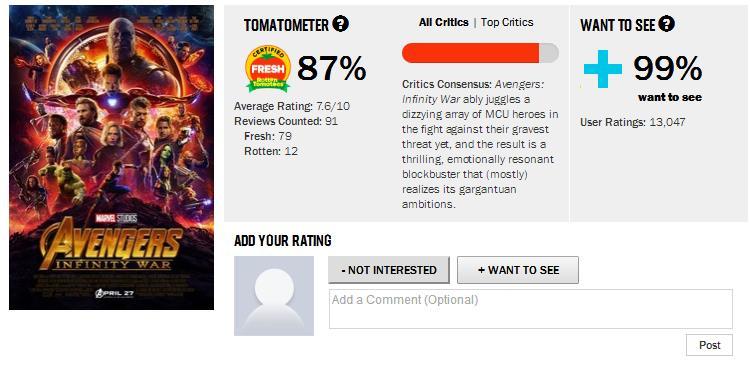Viewport: 750px width, 377px height.
Task: Click the Want to See help icon
Action: [x=666, y=23]
